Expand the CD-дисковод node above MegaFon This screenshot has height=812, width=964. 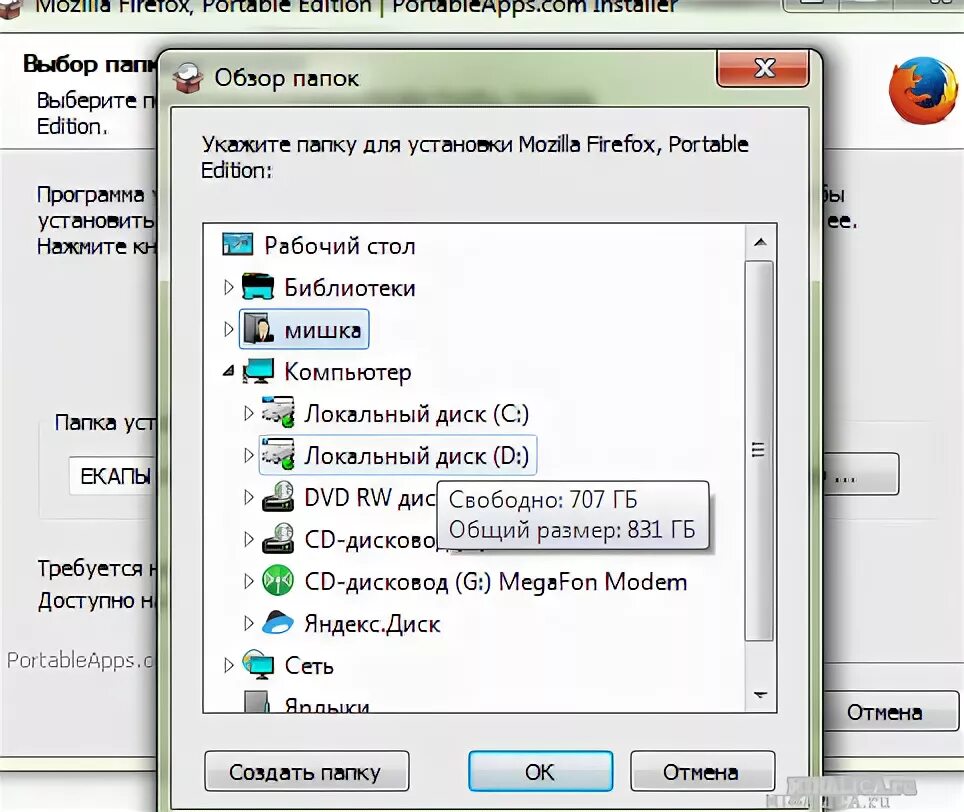(x=248, y=539)
